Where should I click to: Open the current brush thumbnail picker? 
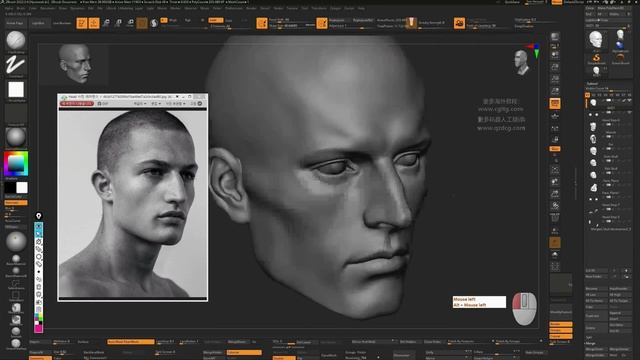pyautogui.click(x=16, y=40)
